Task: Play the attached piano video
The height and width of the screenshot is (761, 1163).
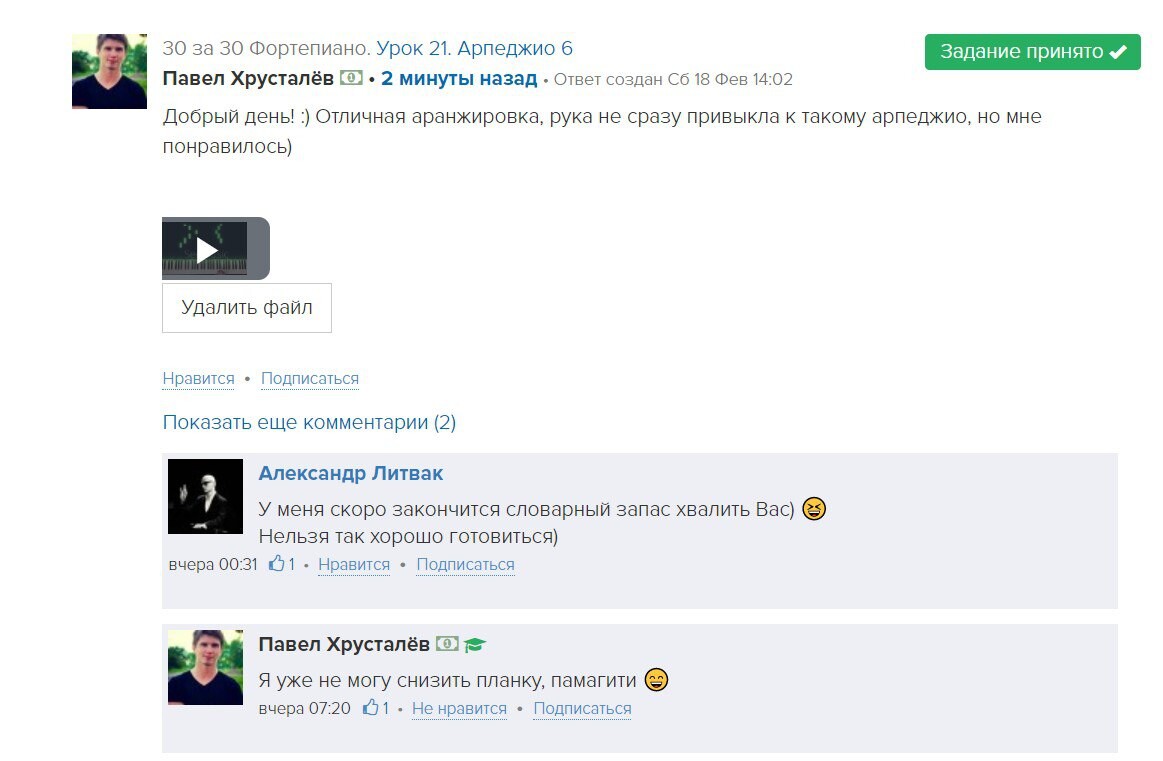Action: point(208,249)
